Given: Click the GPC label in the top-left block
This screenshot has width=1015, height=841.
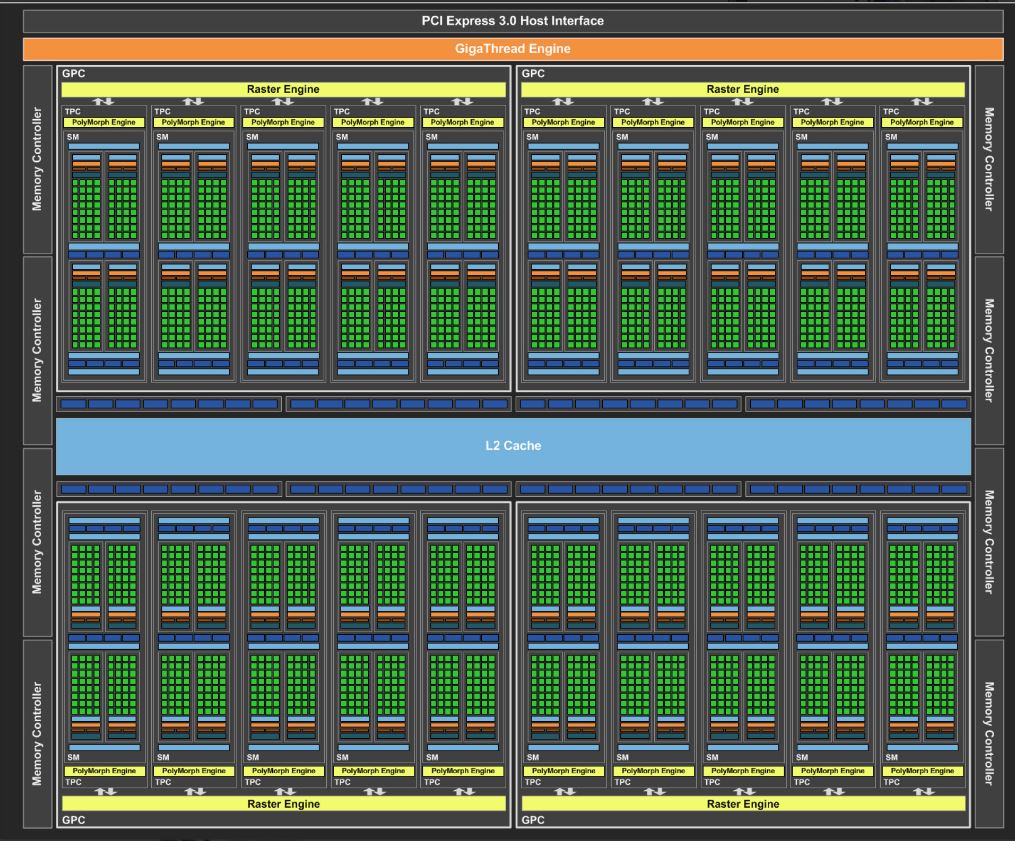Looking at the screenshot, I should pyautogui.click(x=73, y=74).
